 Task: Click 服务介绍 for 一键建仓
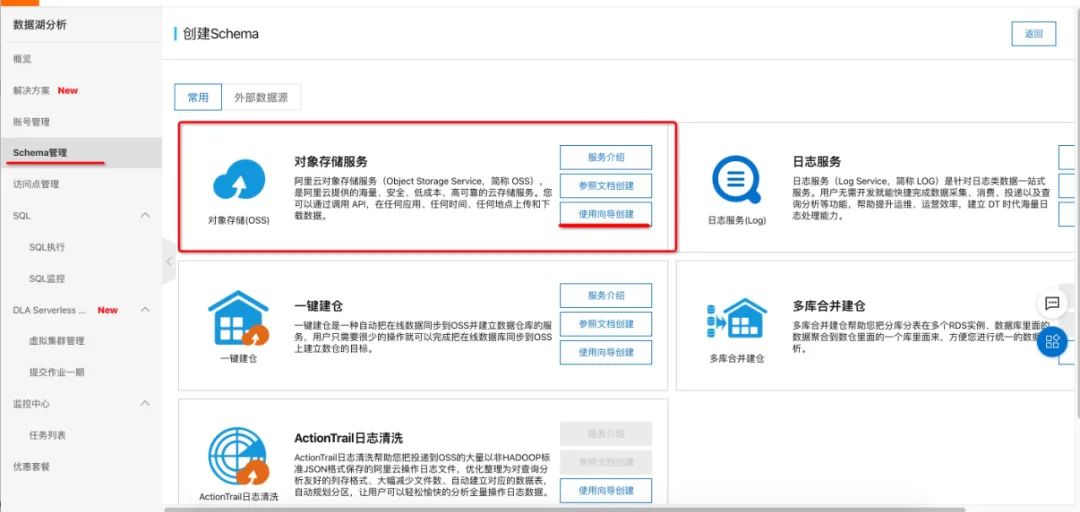(x=605, y=295)
